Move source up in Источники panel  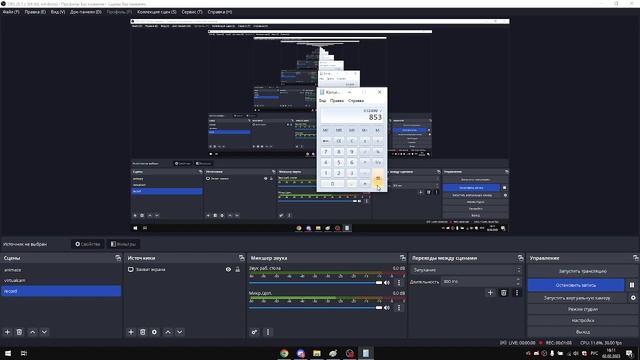pyautogui.click(x=168, y=332)
